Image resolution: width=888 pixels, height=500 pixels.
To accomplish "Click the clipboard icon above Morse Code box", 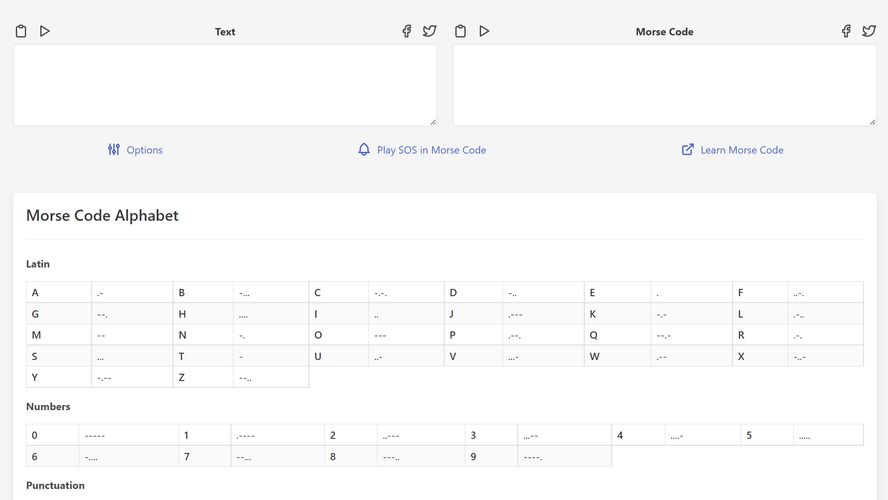I will coord(461,31).
